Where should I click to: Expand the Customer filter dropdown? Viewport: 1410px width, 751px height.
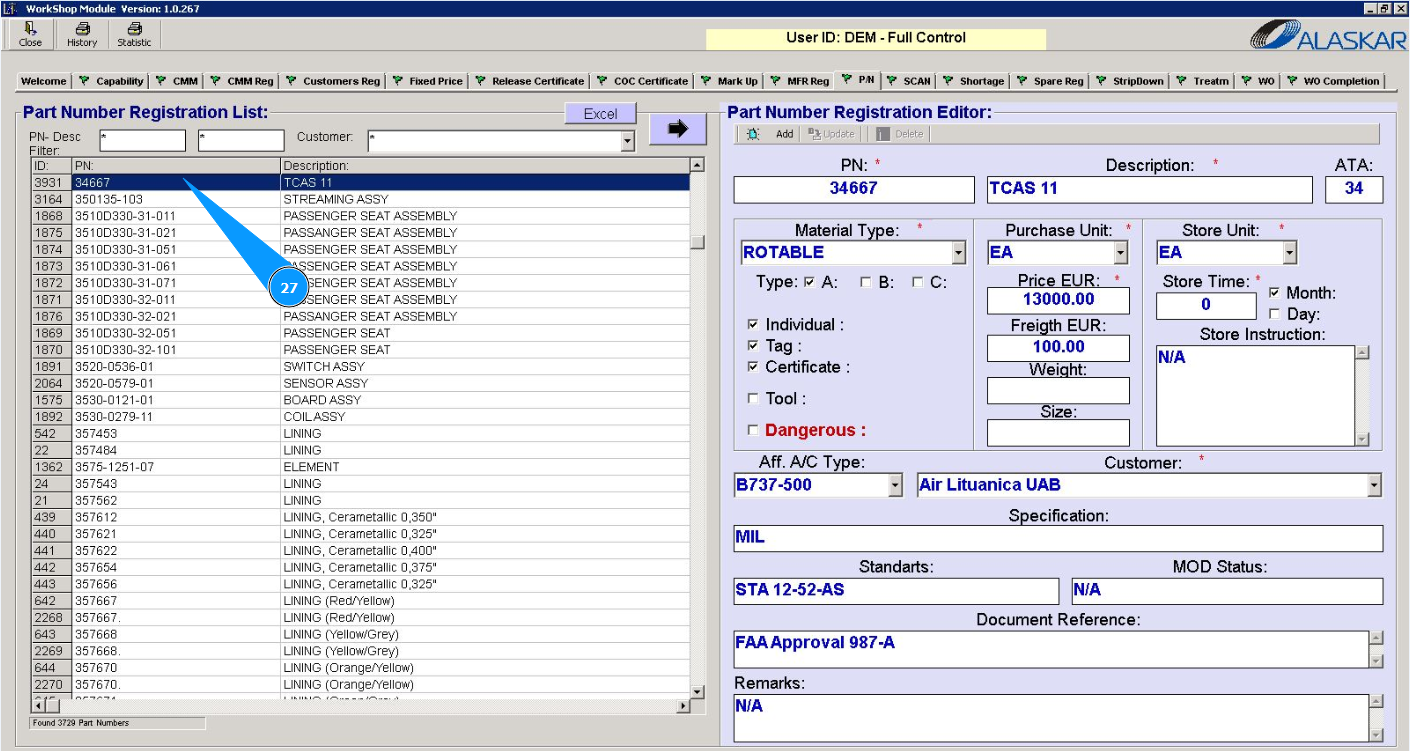[627, 142]
